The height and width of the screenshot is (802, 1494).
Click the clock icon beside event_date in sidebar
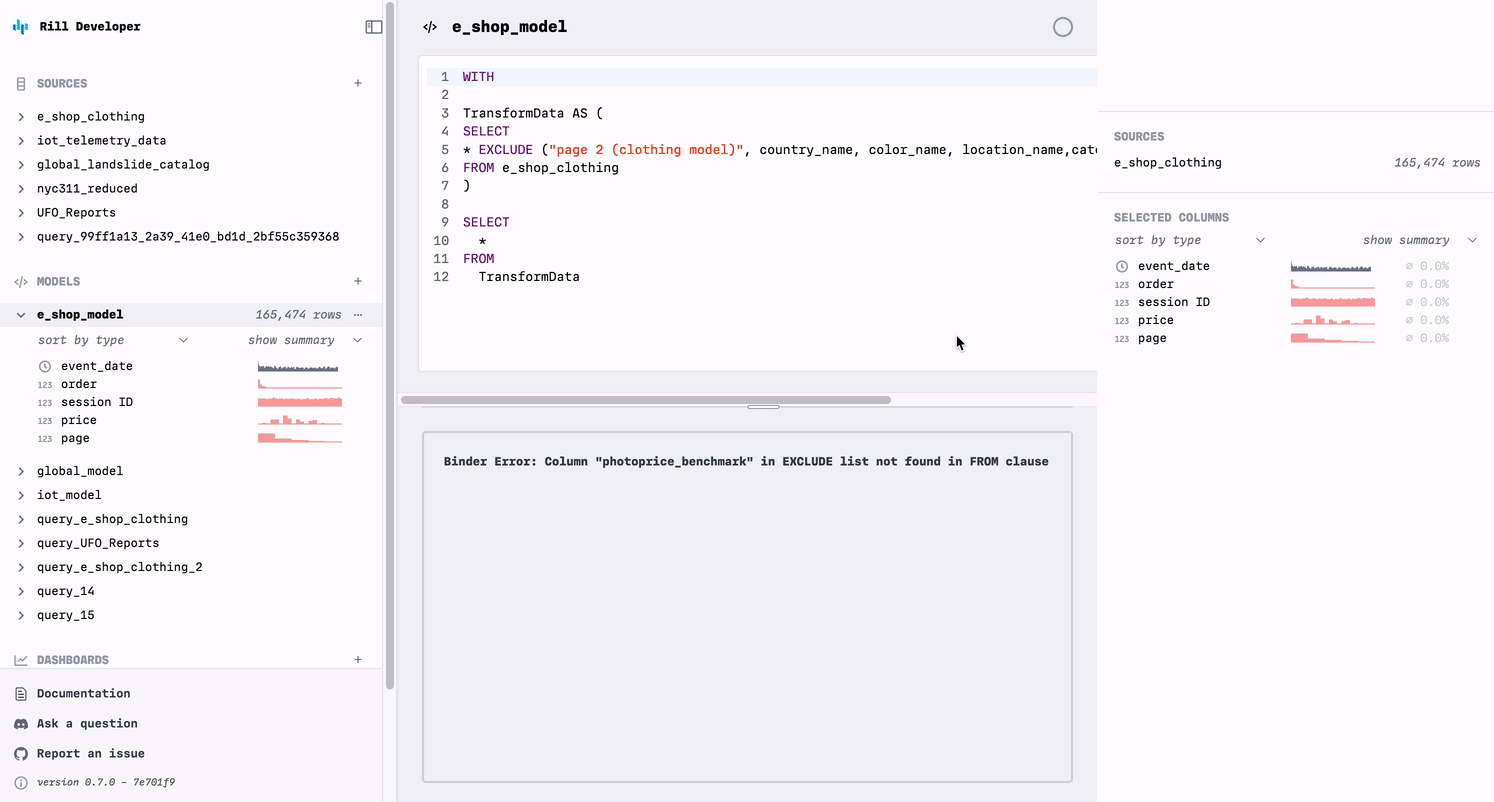click(x=45, y=366)
